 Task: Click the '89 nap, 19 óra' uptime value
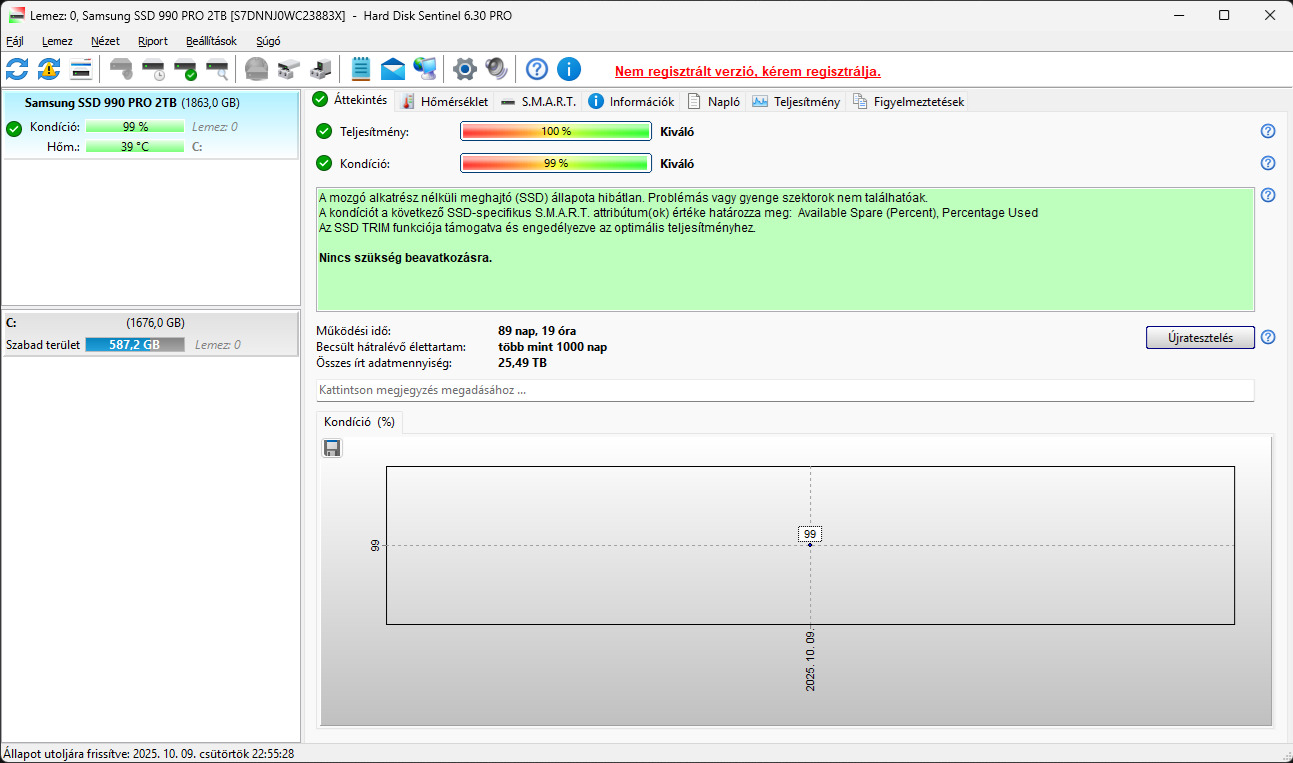coord(537,330)
